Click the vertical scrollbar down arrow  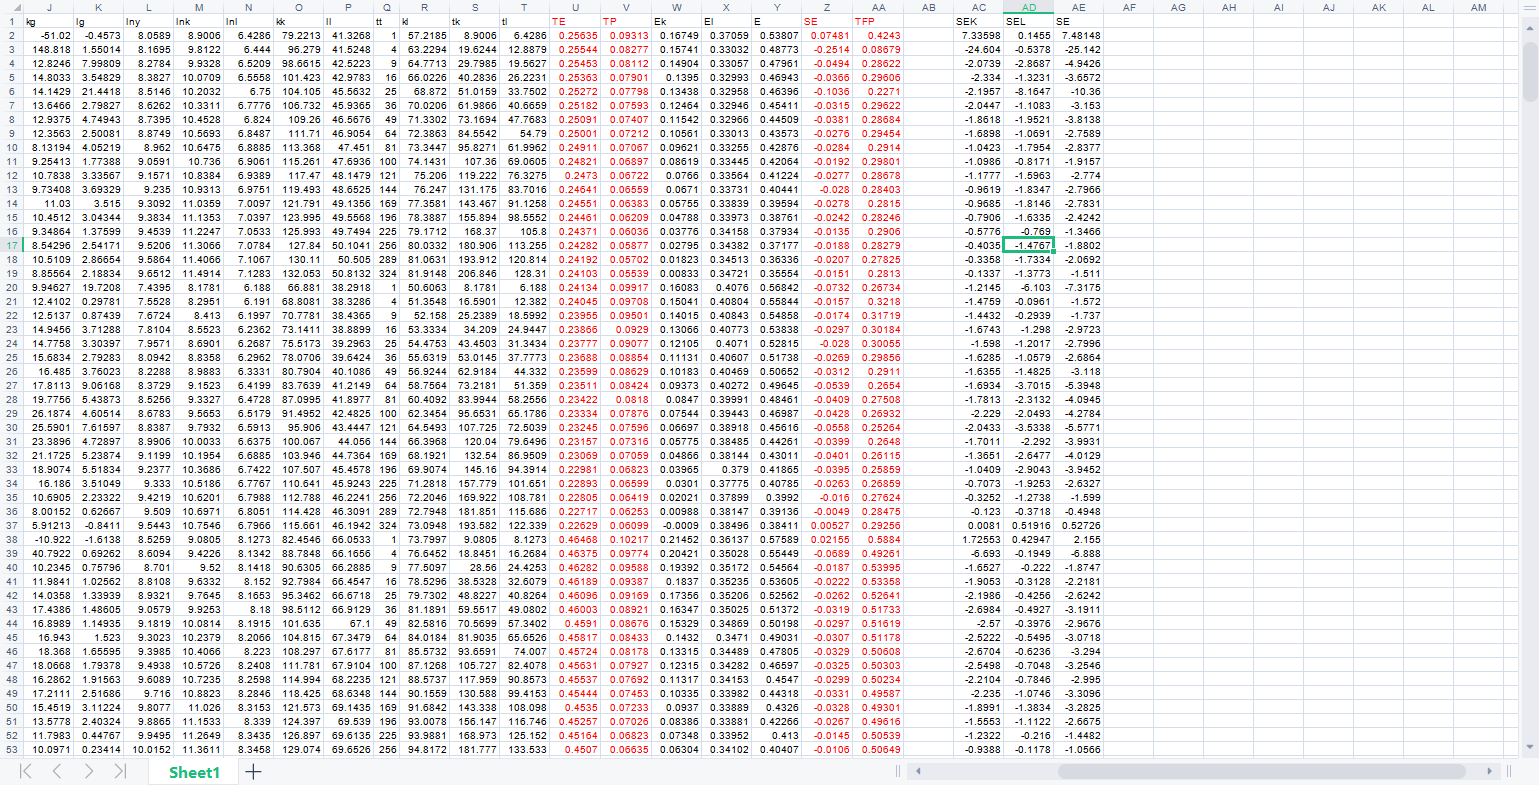1529,747
